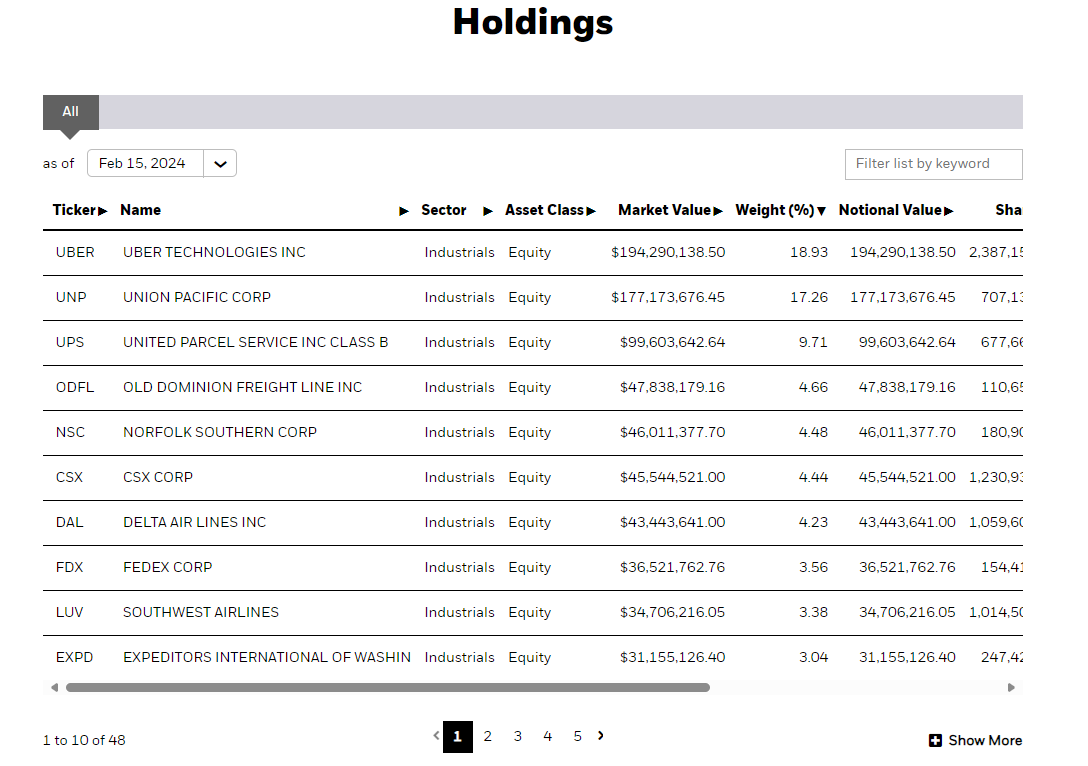Go to holdings page 5

(x=577, y=736)
